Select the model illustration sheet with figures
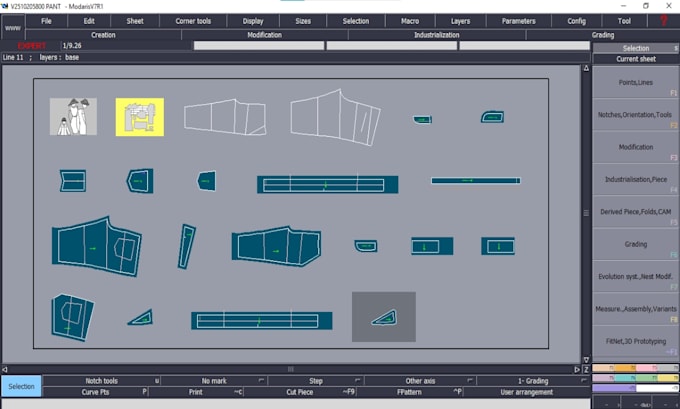Viewport: 680px width, 409px height. (x=73, y=116)
